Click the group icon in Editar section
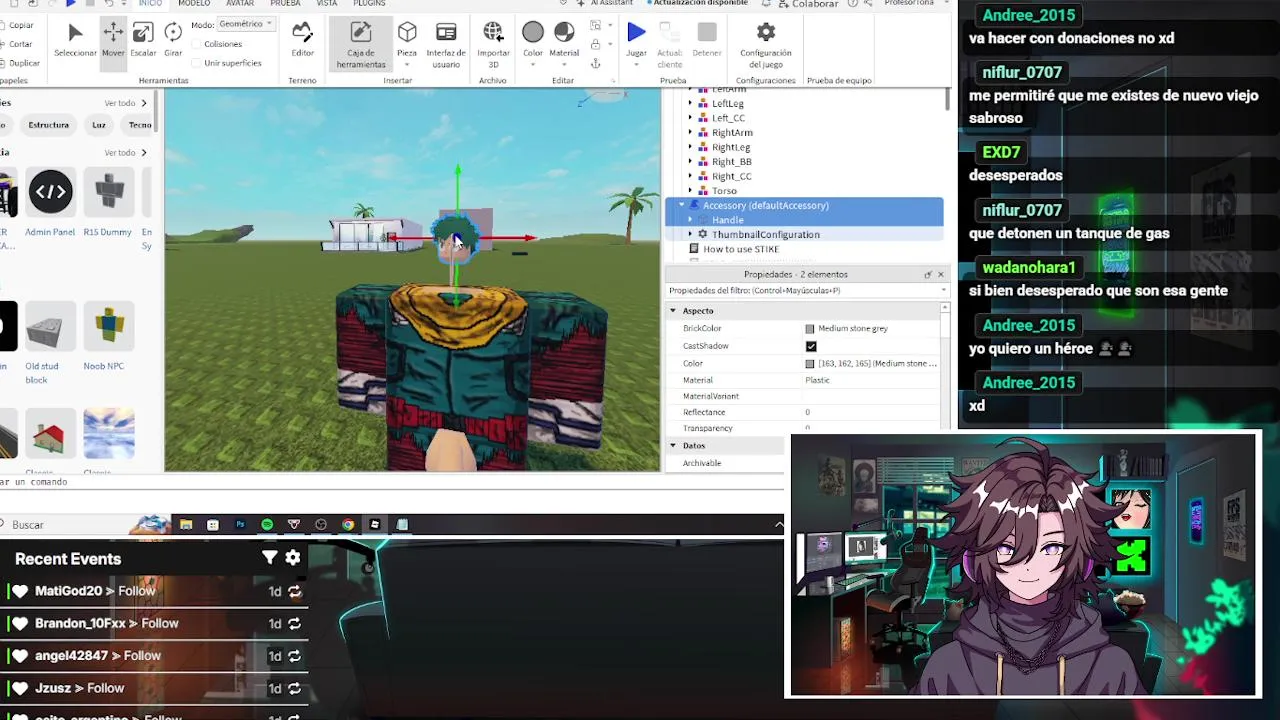The image size is (1280, 720). coord(596,25)
